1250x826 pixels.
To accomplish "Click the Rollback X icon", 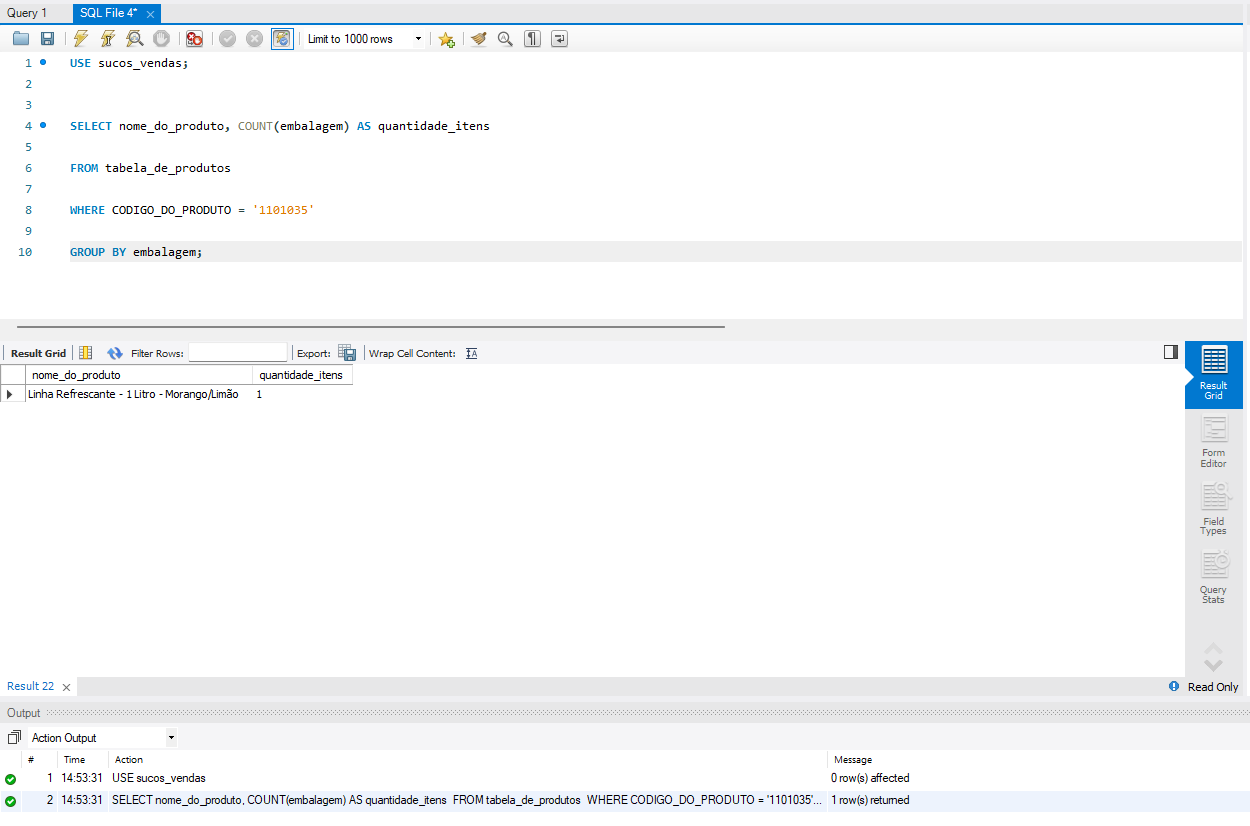I will point(255,39).
